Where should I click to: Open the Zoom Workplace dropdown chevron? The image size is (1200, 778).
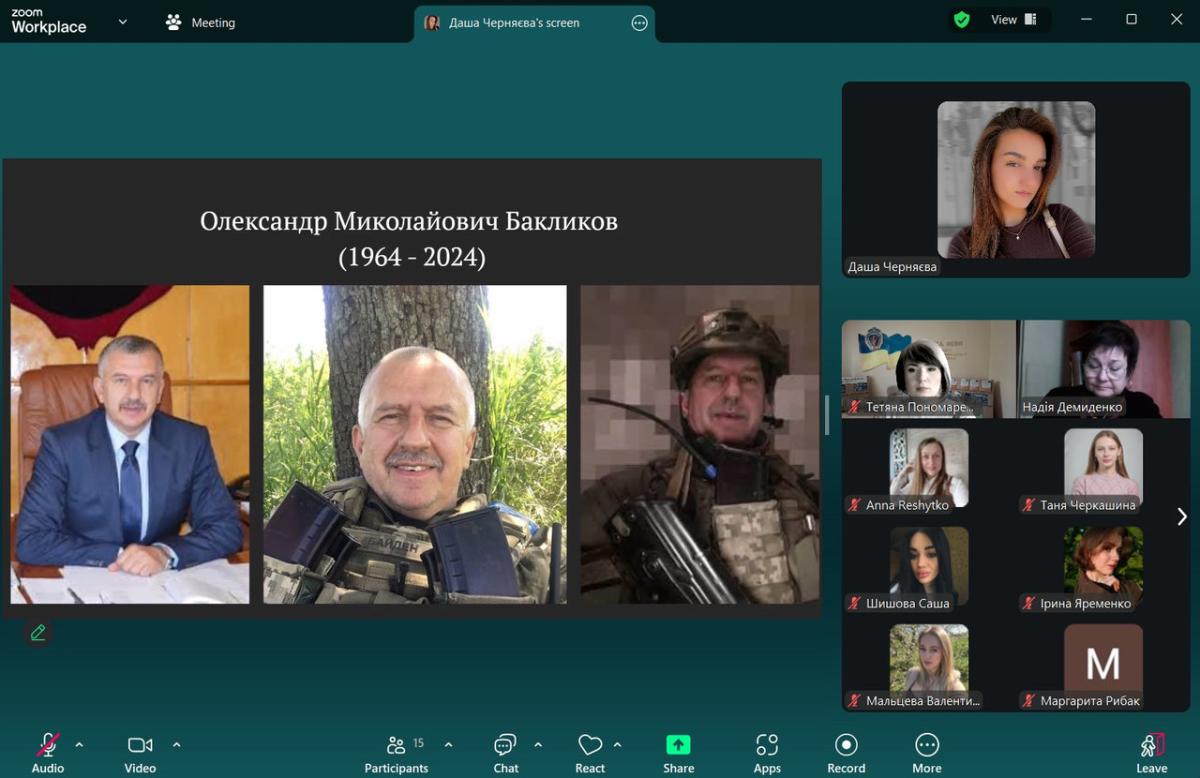click(x=123, y=22)
